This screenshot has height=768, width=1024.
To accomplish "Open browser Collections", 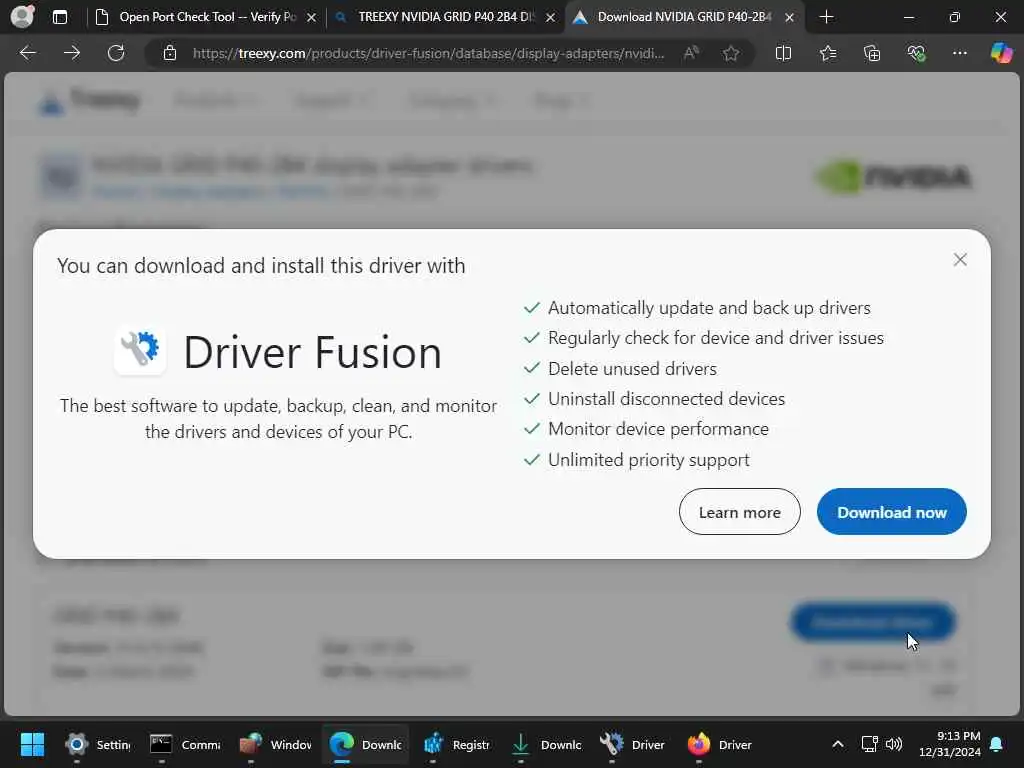I will (x=872, y=53).
